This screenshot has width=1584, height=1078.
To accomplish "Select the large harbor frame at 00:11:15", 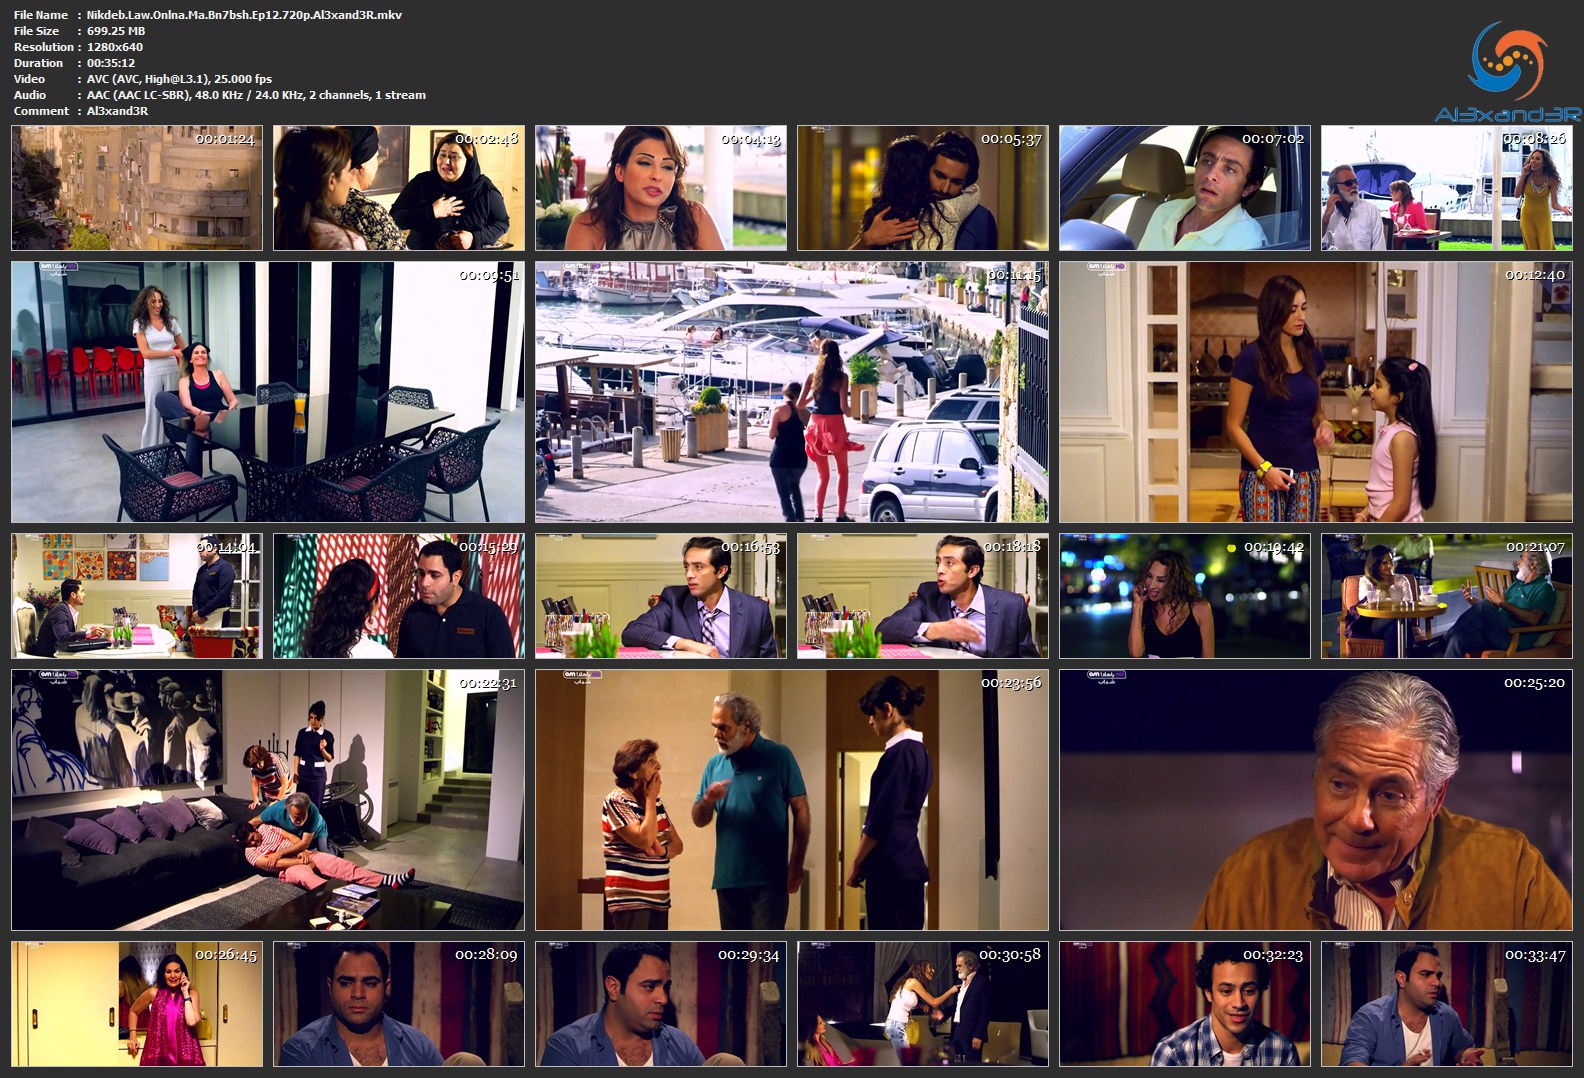I will tap(792, 392).
